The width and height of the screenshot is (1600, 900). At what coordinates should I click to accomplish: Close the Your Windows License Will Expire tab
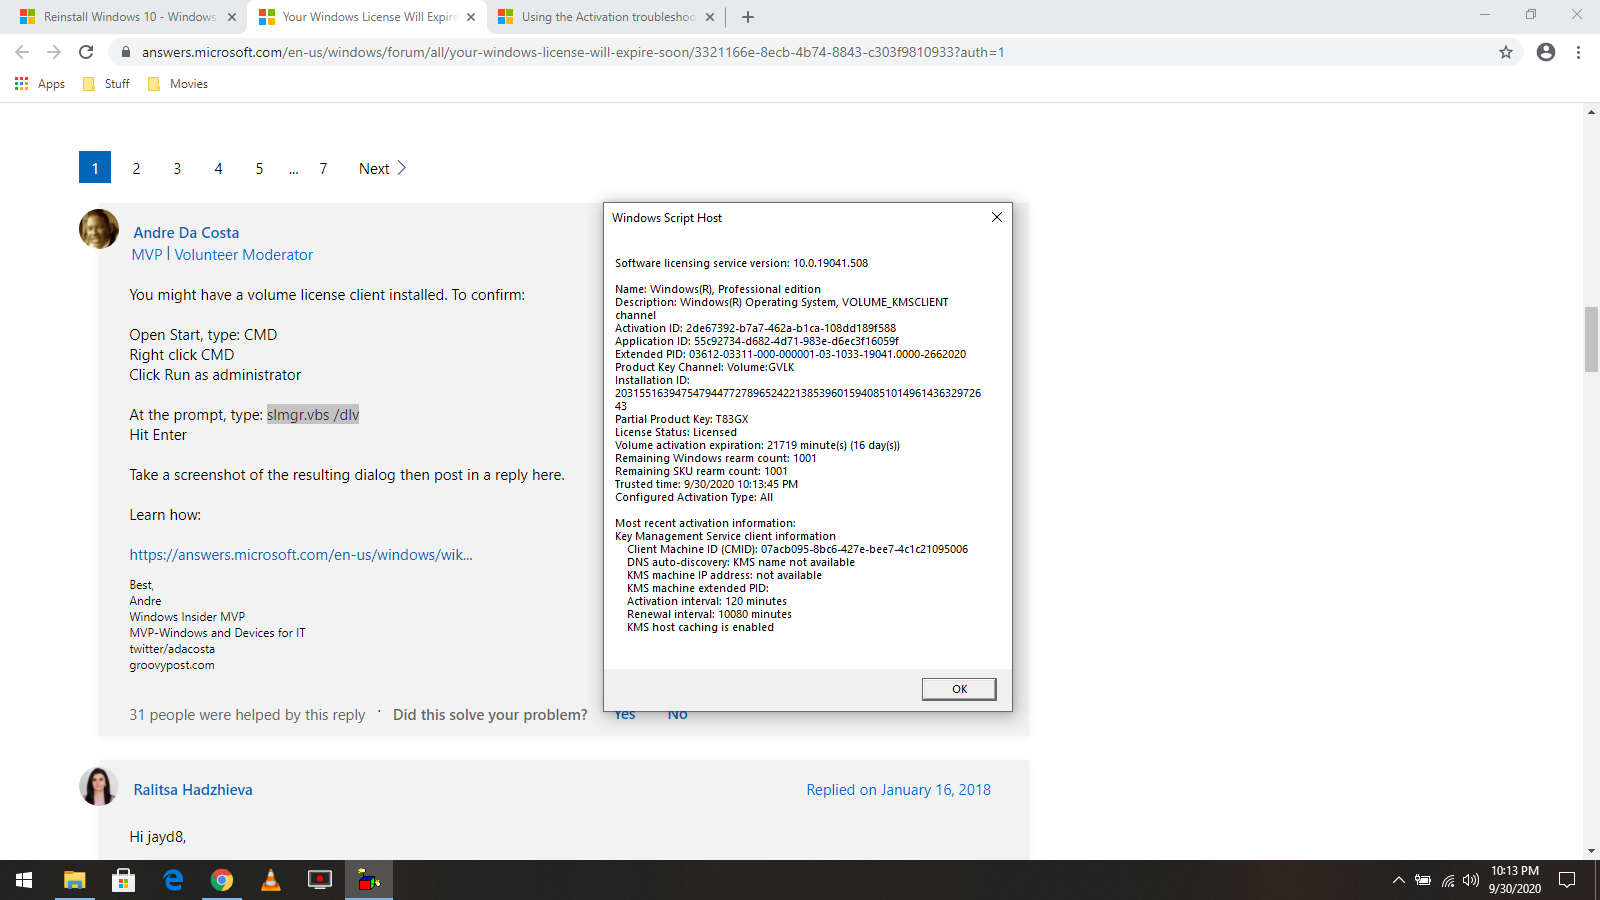click(471, 17)
